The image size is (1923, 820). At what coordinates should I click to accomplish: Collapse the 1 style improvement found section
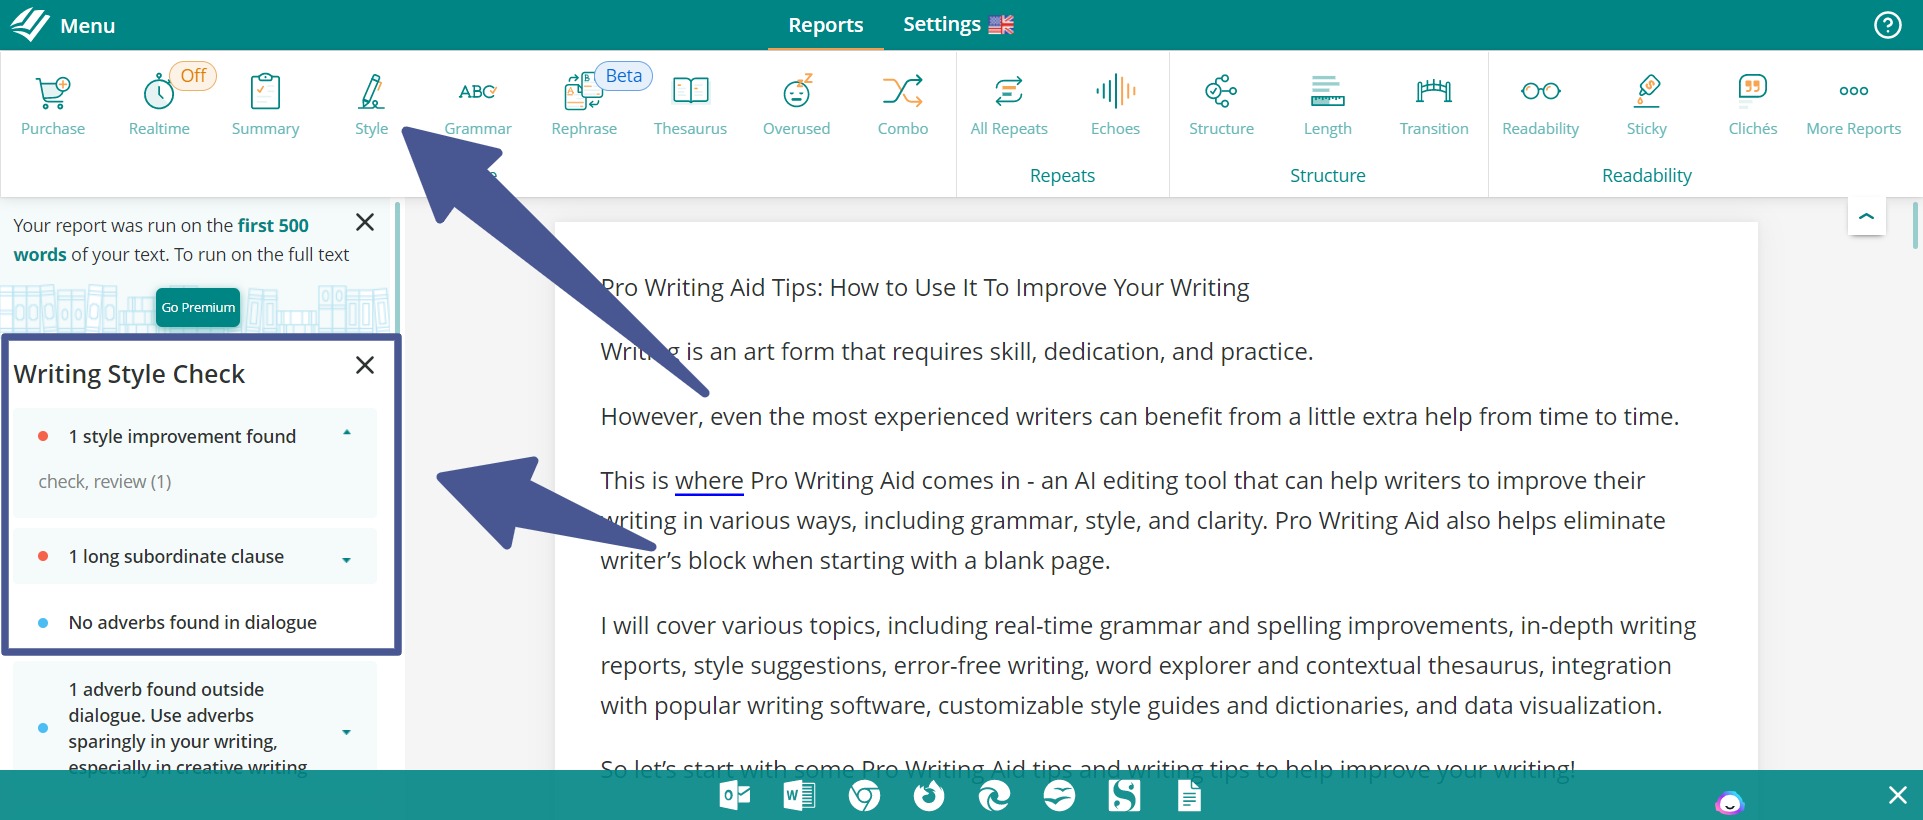tap(347, 434)
